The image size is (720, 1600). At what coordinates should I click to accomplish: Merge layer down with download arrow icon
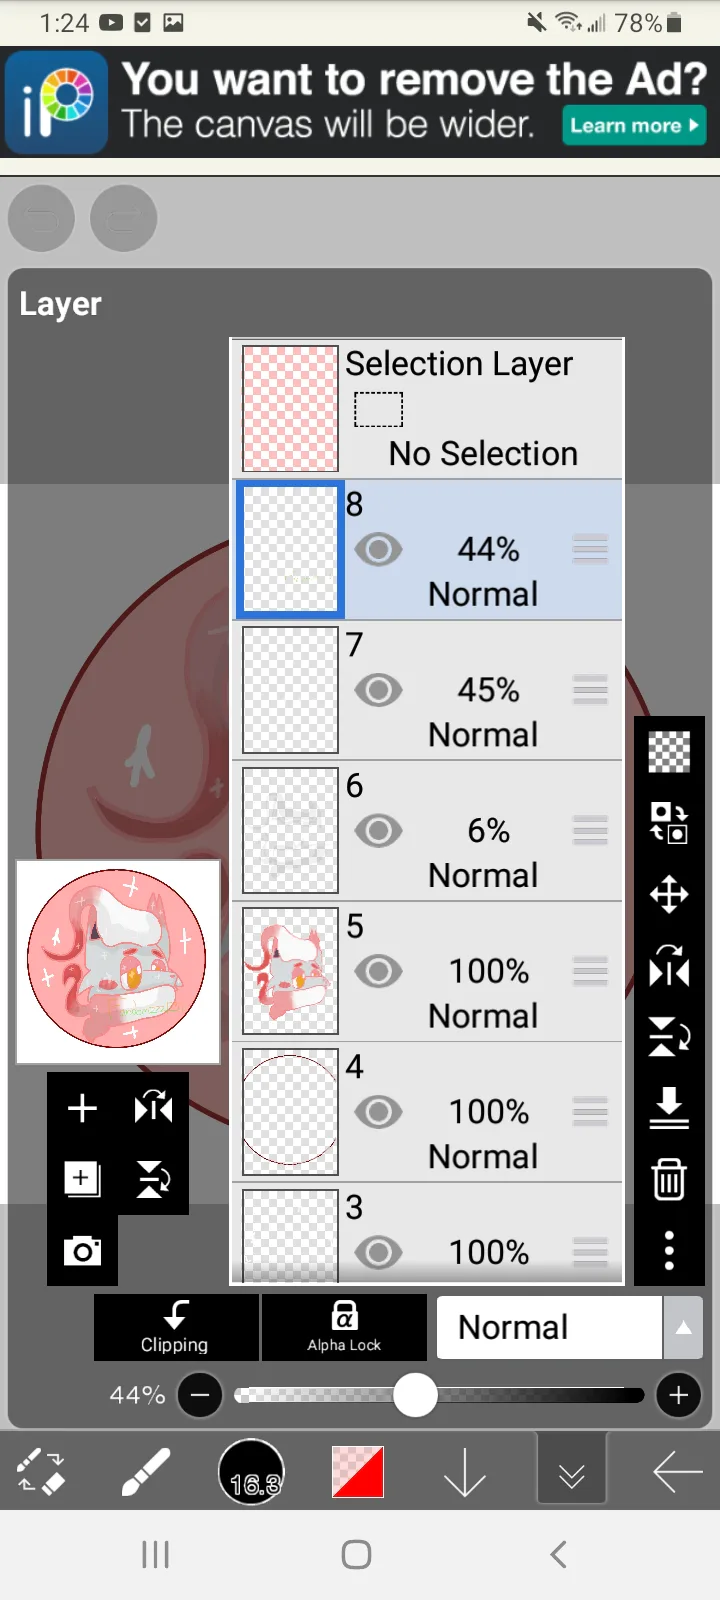click(669, 1107)
